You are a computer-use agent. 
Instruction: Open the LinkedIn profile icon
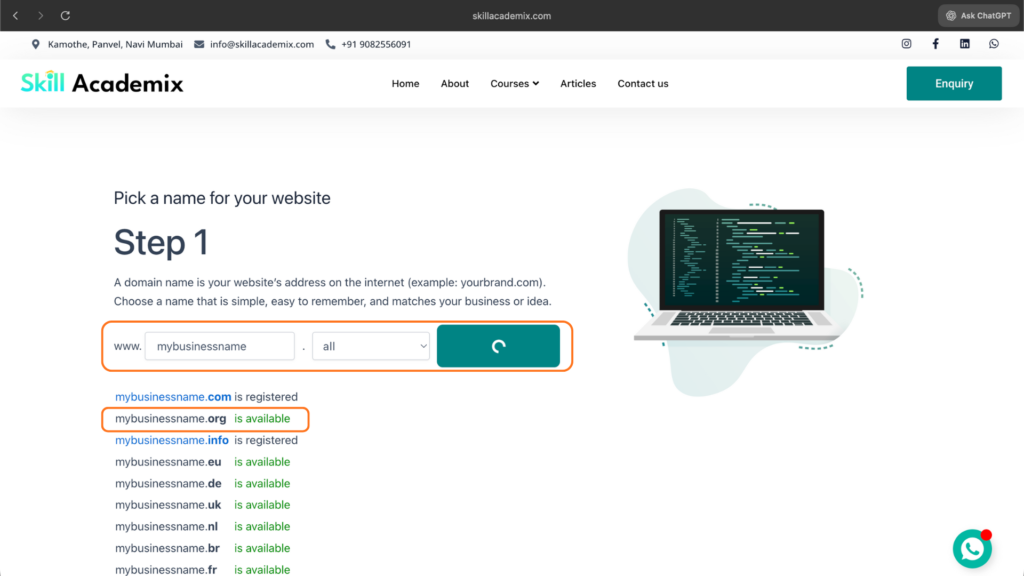coord(965,44)
